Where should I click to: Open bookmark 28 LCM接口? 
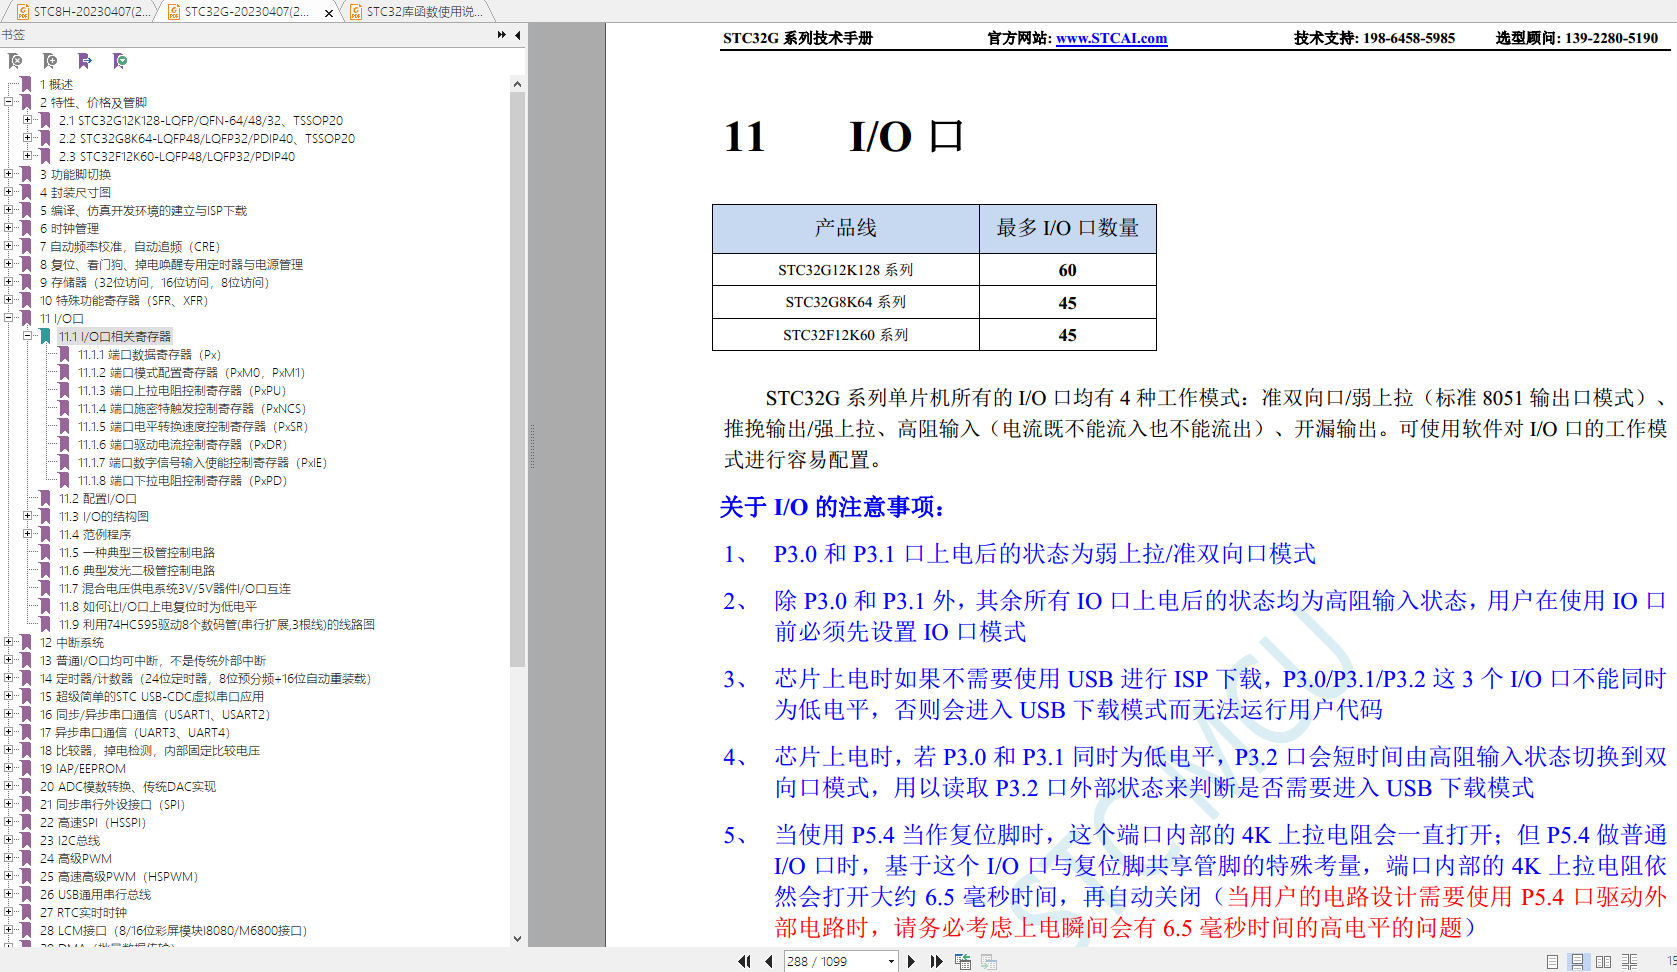(173, 930)
